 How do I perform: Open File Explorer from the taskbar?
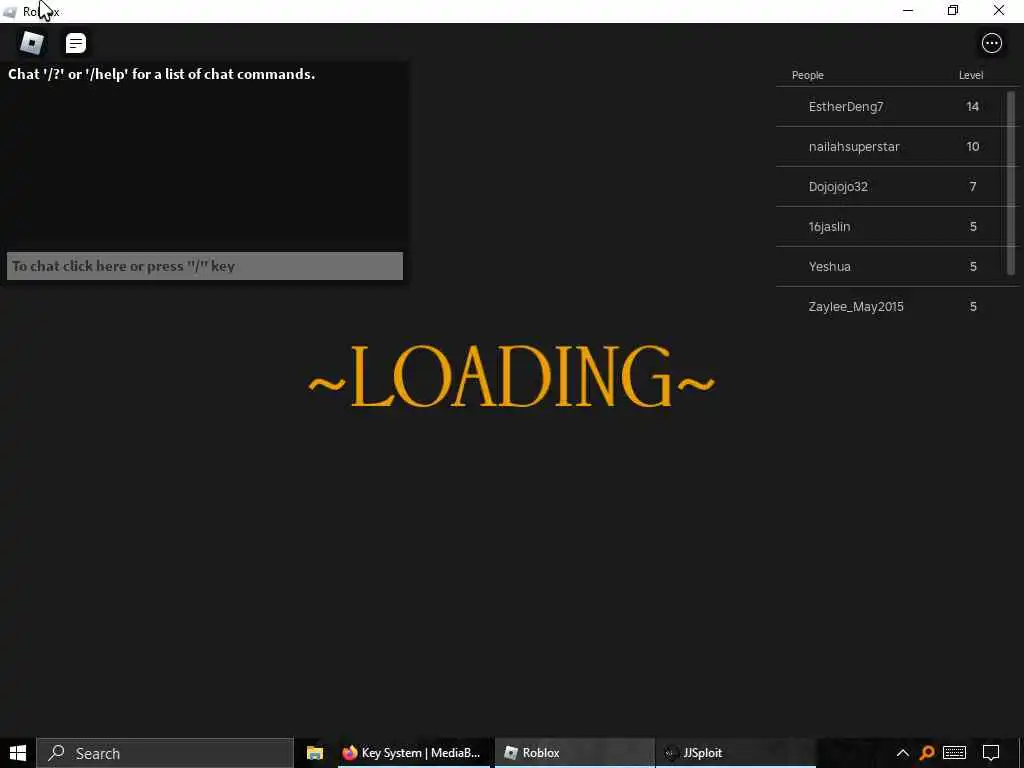pyautogui.click(x=315, y=753)
